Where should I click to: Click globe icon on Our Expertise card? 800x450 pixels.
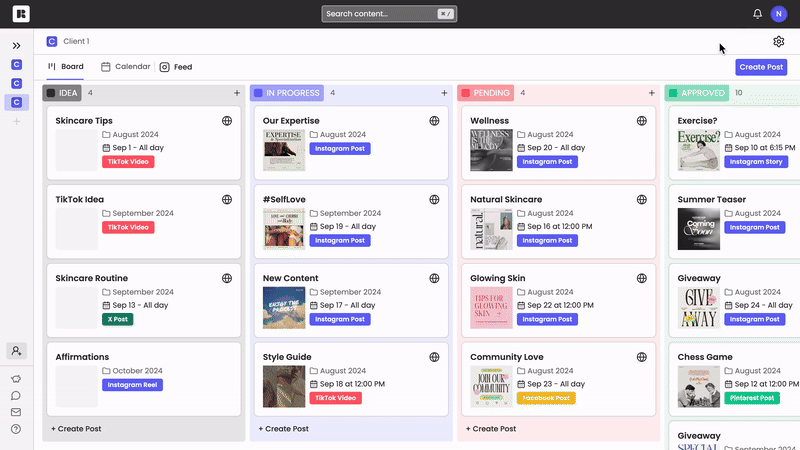coord(434,121)
